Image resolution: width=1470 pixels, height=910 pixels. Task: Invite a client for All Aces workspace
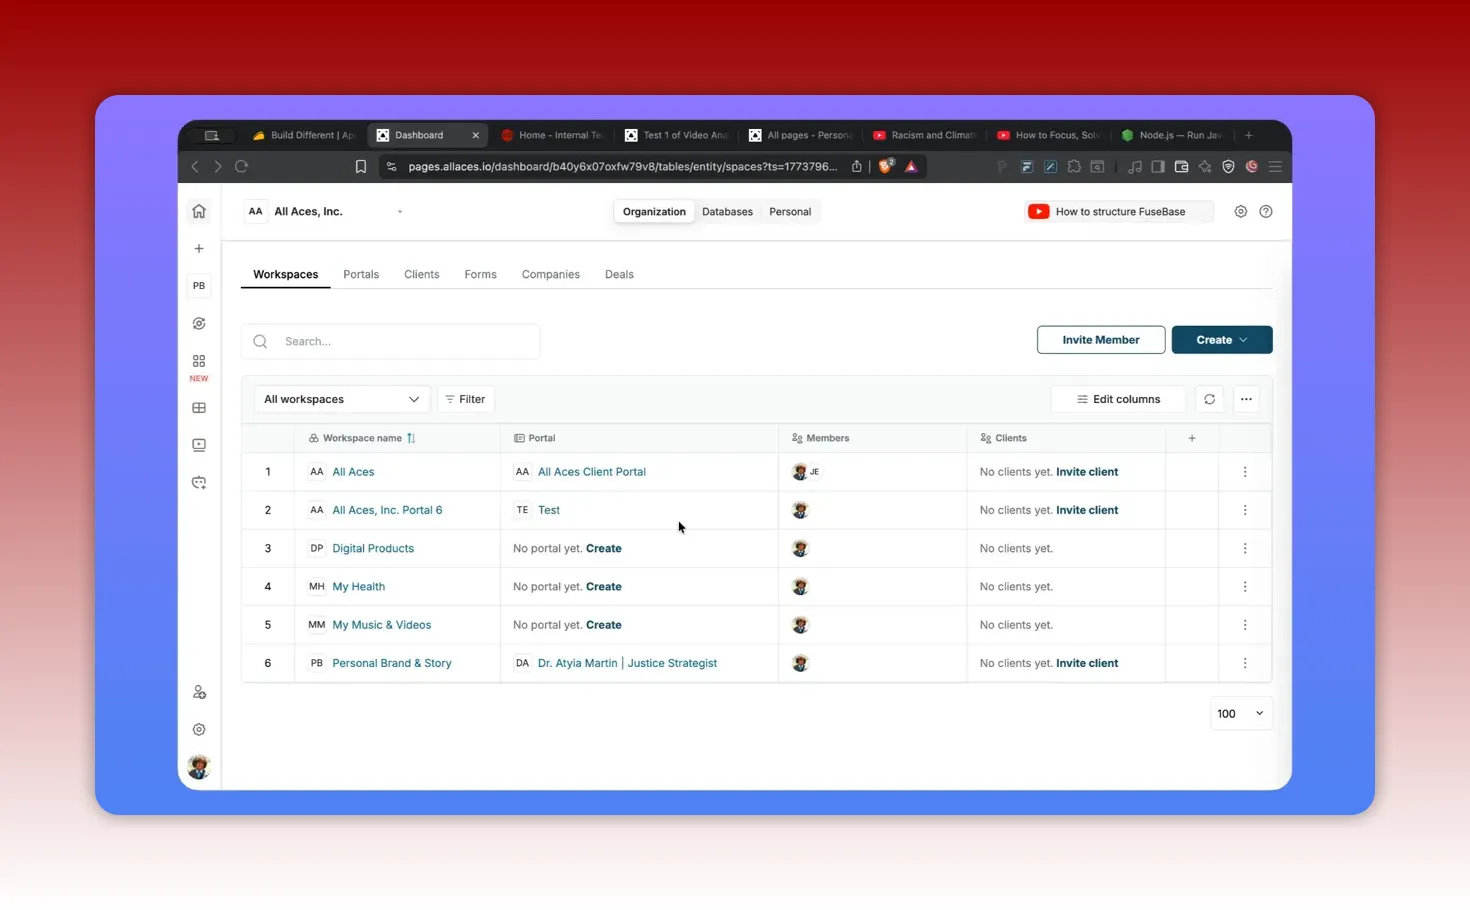pyautogui.click(x=1087, y=471)
